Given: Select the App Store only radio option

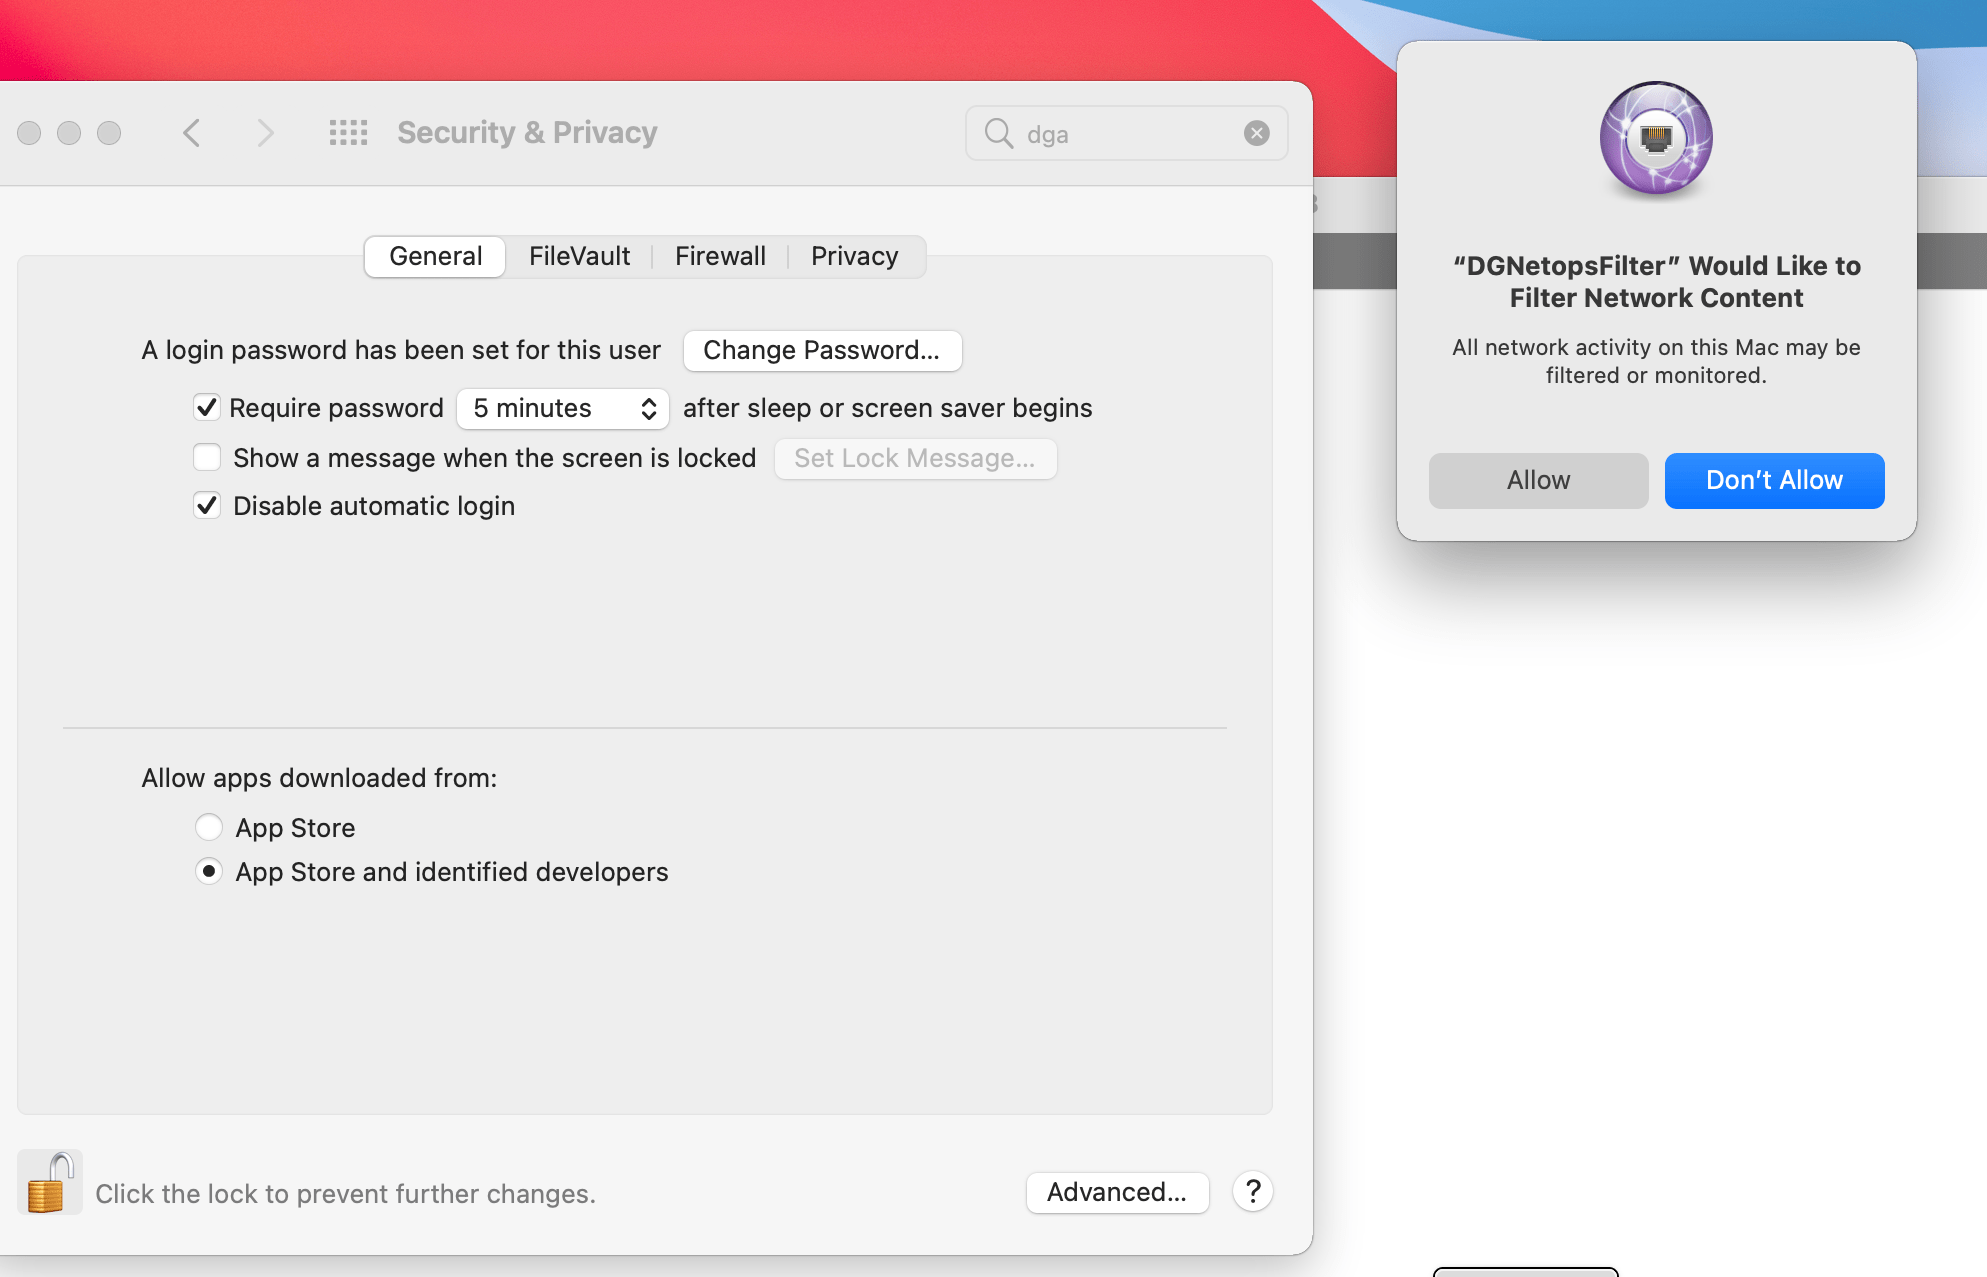Looking at the screenshot, I should (208, 828).
